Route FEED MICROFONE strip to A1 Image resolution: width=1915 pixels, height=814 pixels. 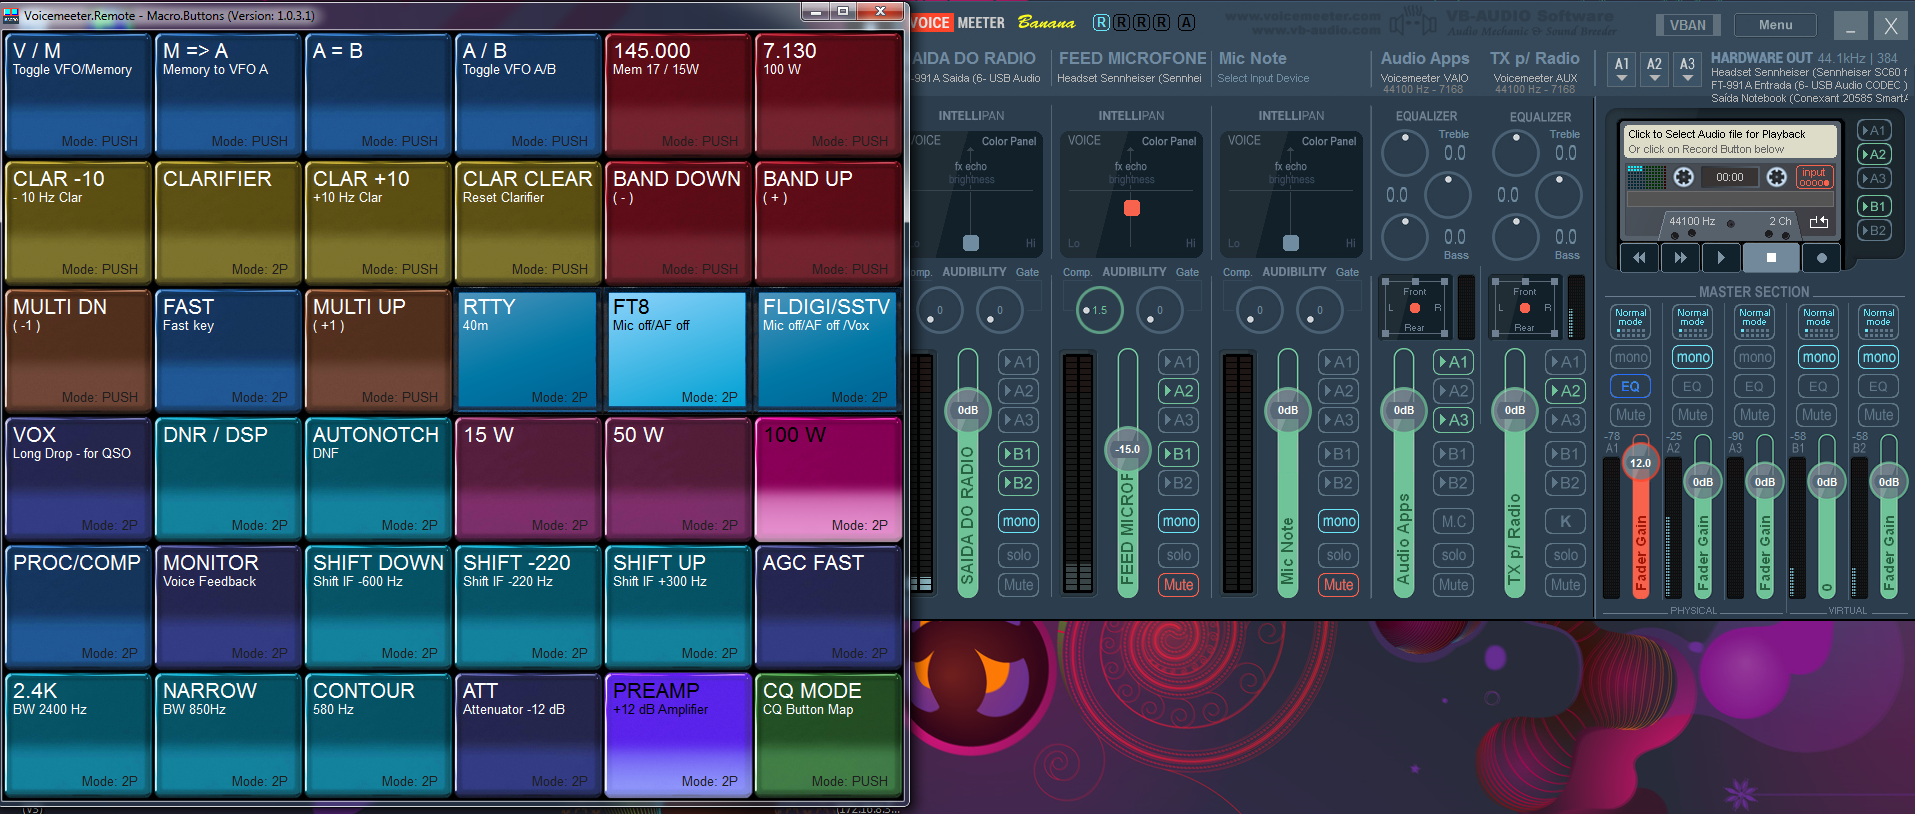1179,362
